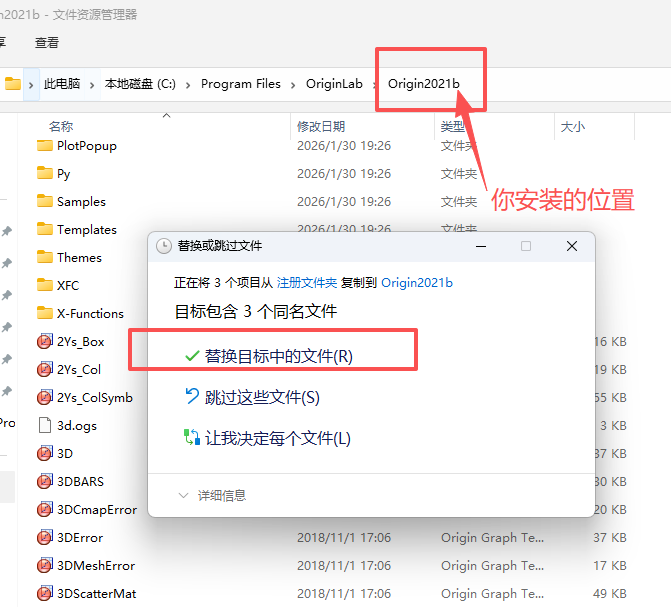Image resolution: width=671 pixels, height=616 pixels.
Task: Sort by the 大小 size column
Action: (573, 126)
